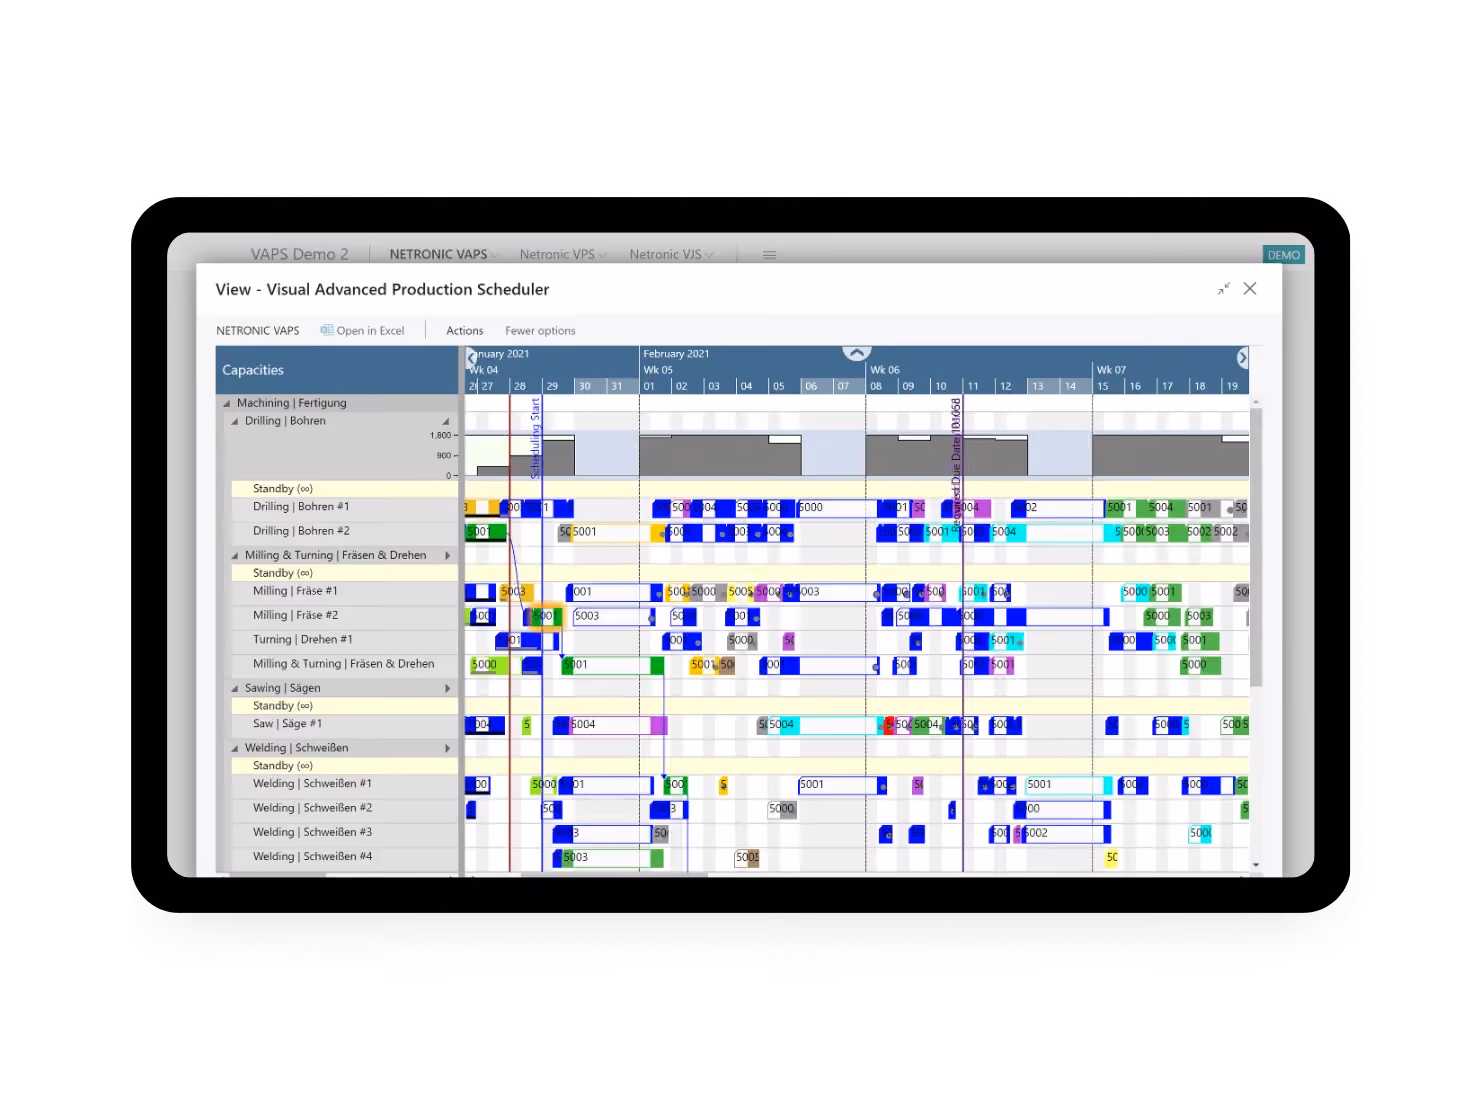This screenshot has height=1110, width=1482.
Task: Open the Actions menu
Action: click(464, 331)
